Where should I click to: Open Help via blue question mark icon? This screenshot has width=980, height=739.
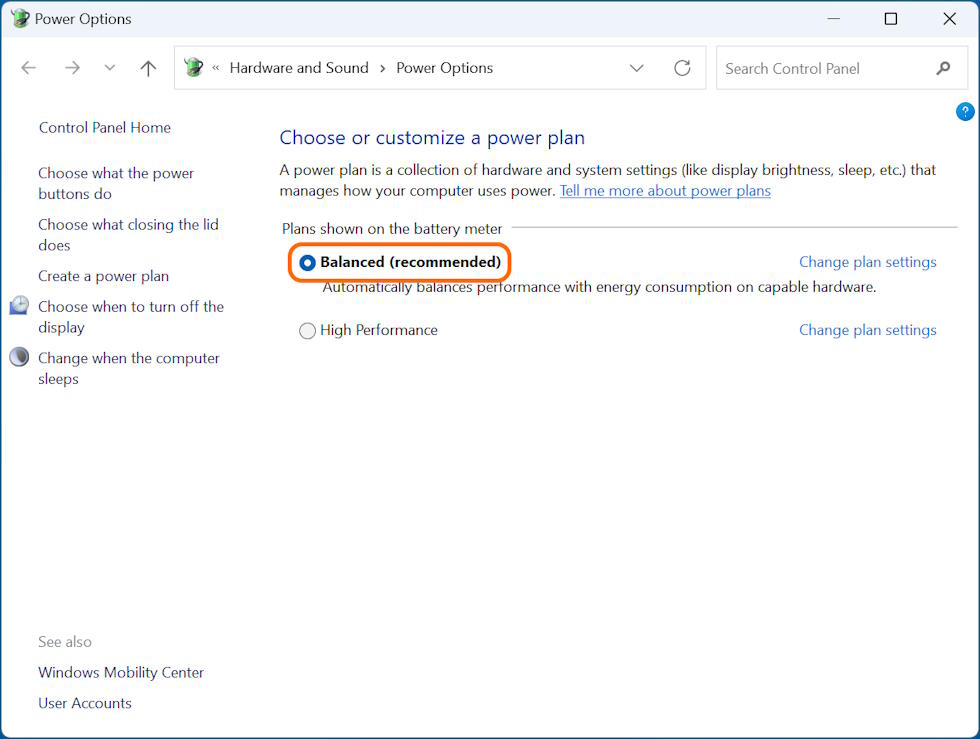click(965, 111)
